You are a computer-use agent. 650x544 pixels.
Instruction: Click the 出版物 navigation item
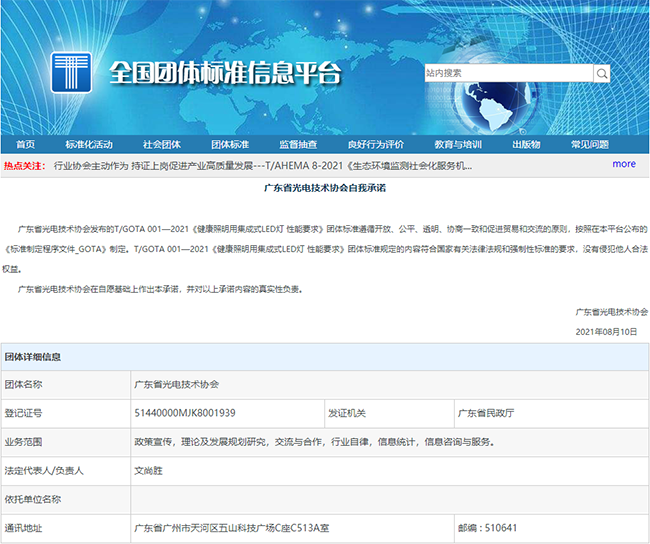[526, 144]
